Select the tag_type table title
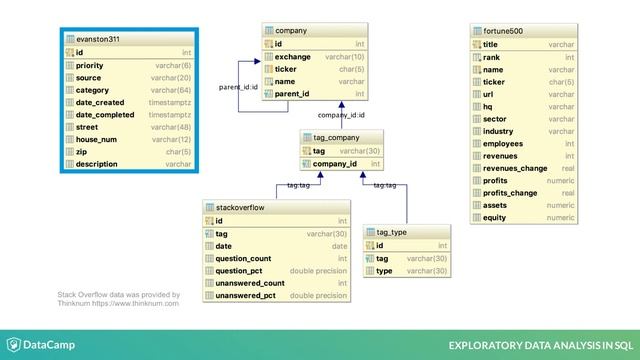The image size is (640, 360). [x=391, y=233]
